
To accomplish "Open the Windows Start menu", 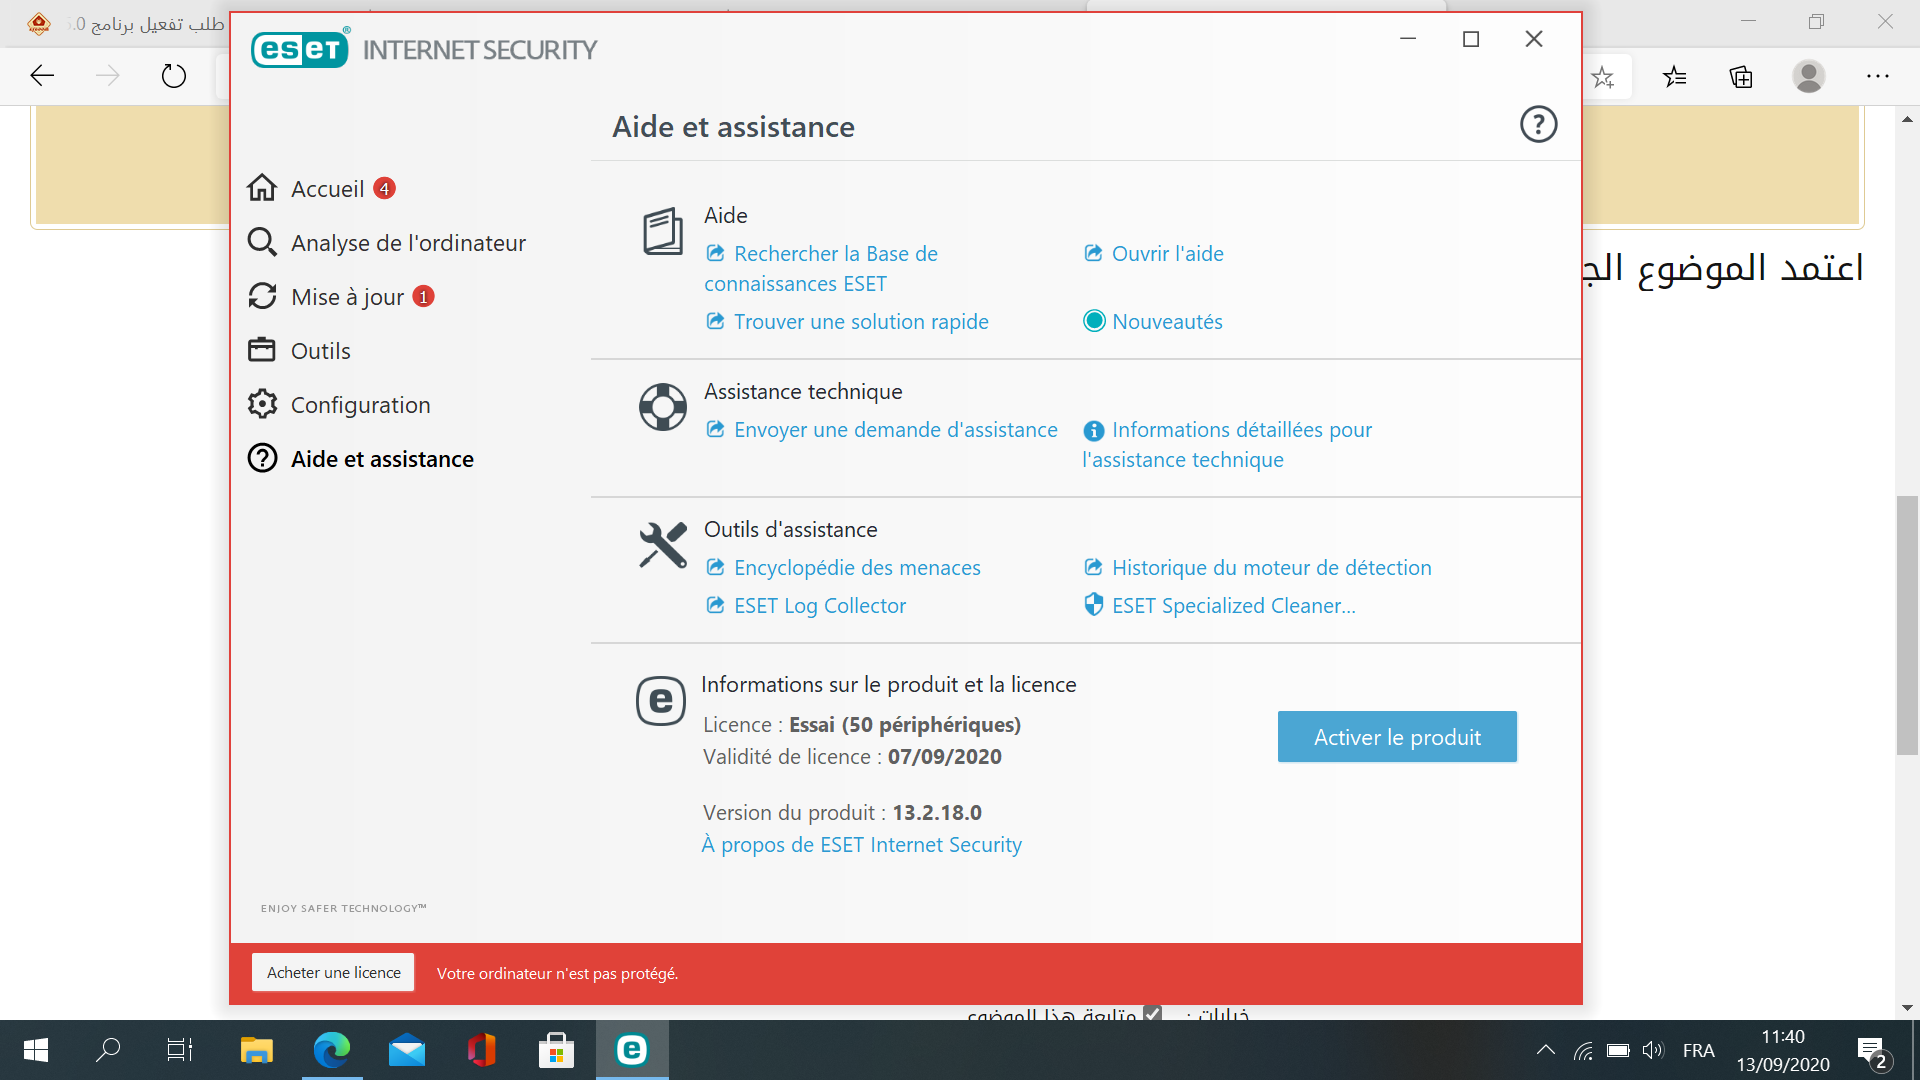I will click(36, 1050).
